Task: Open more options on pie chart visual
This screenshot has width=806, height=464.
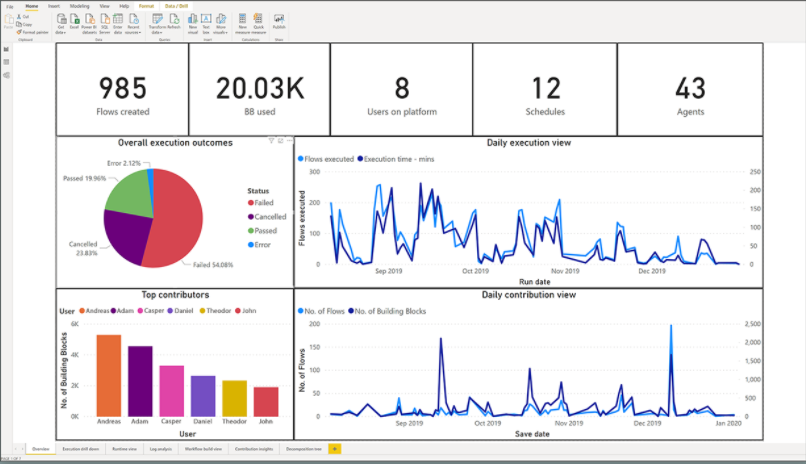Action: pos(289,141)
